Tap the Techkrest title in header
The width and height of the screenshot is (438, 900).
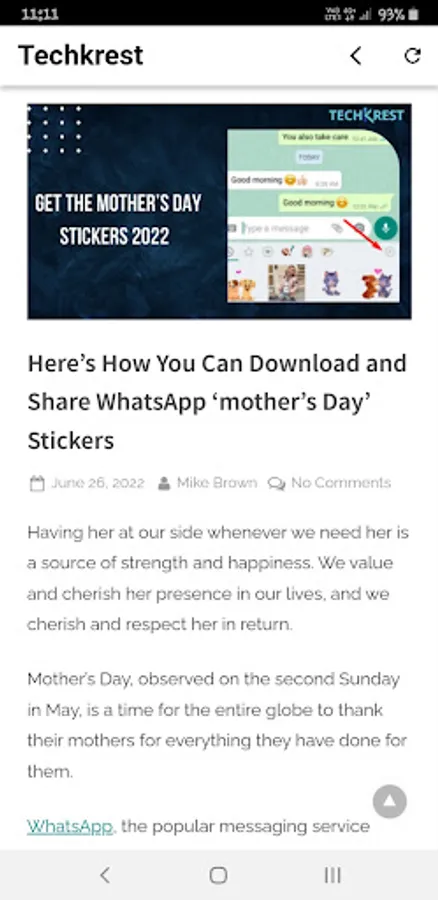click(x=81, y=56)
